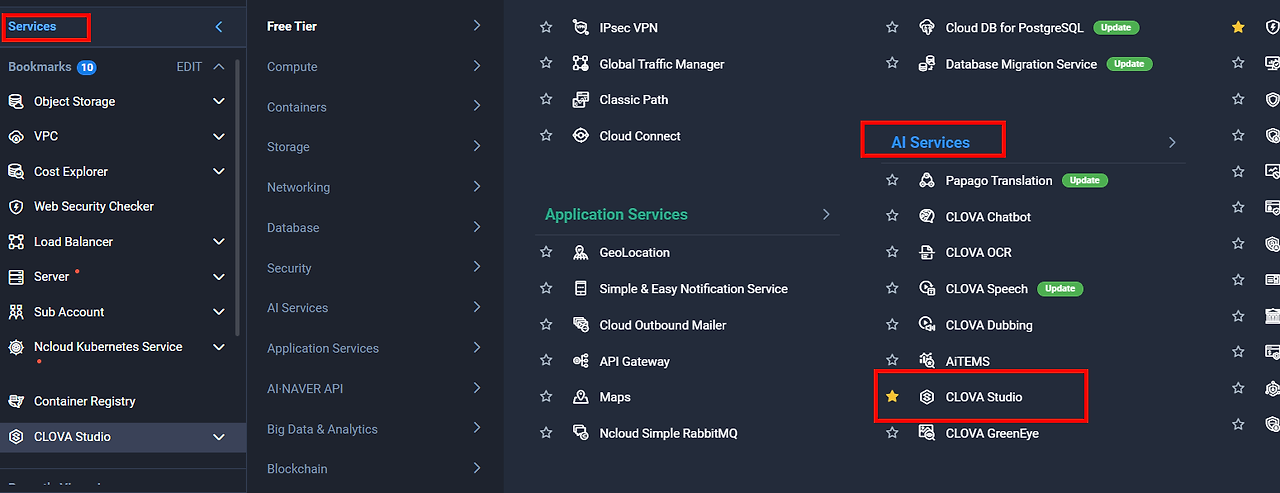1280x493 pixels.
Task: Click the Container Registry icon
Action: (16, 401)
